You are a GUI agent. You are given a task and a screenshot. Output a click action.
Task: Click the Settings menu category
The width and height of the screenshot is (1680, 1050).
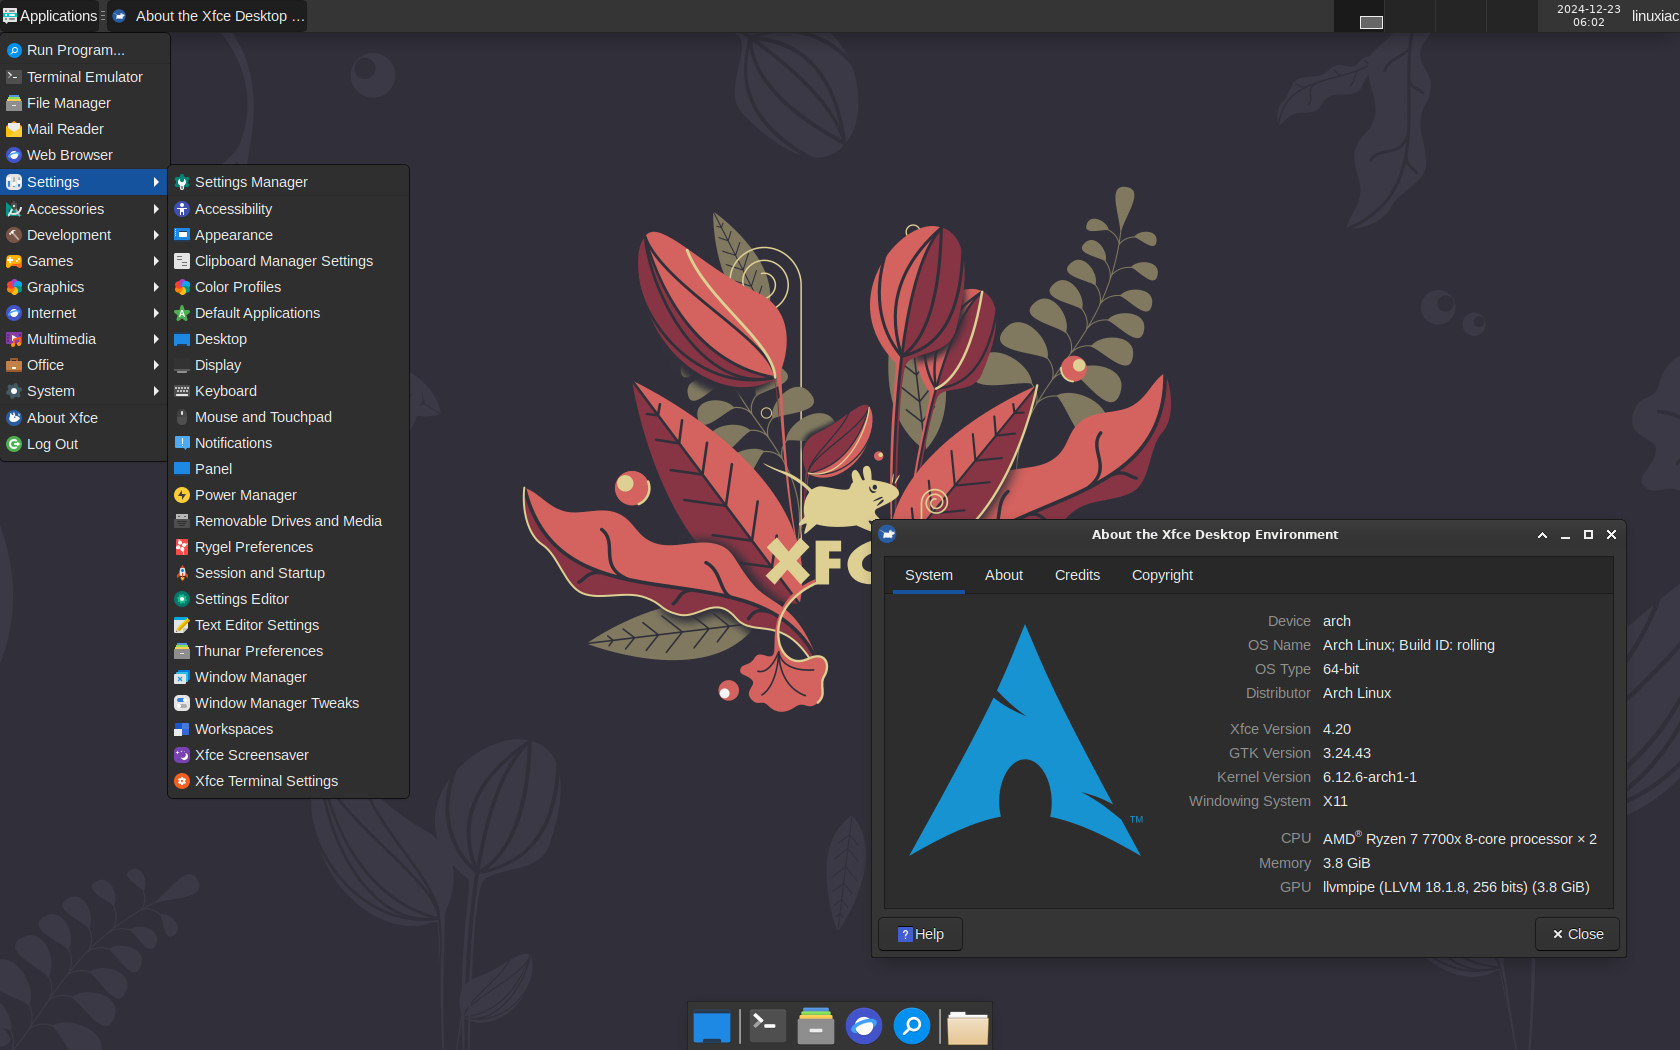84,182
